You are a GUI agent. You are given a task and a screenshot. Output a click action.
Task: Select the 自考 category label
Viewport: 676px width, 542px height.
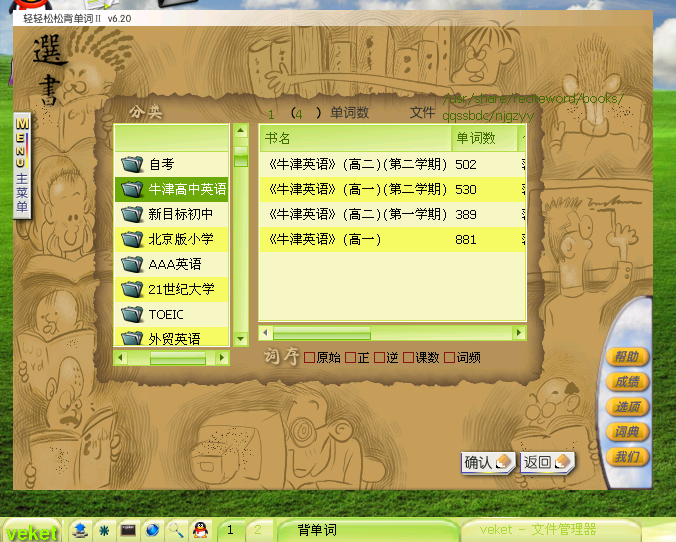pos(162,164)
